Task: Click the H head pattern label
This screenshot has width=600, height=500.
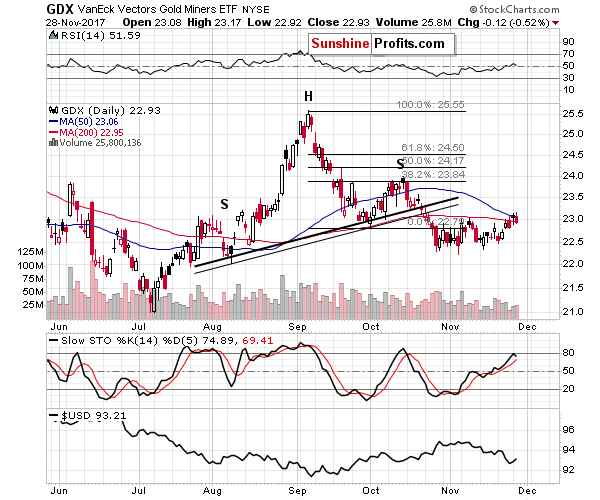Action: point(308,96)
